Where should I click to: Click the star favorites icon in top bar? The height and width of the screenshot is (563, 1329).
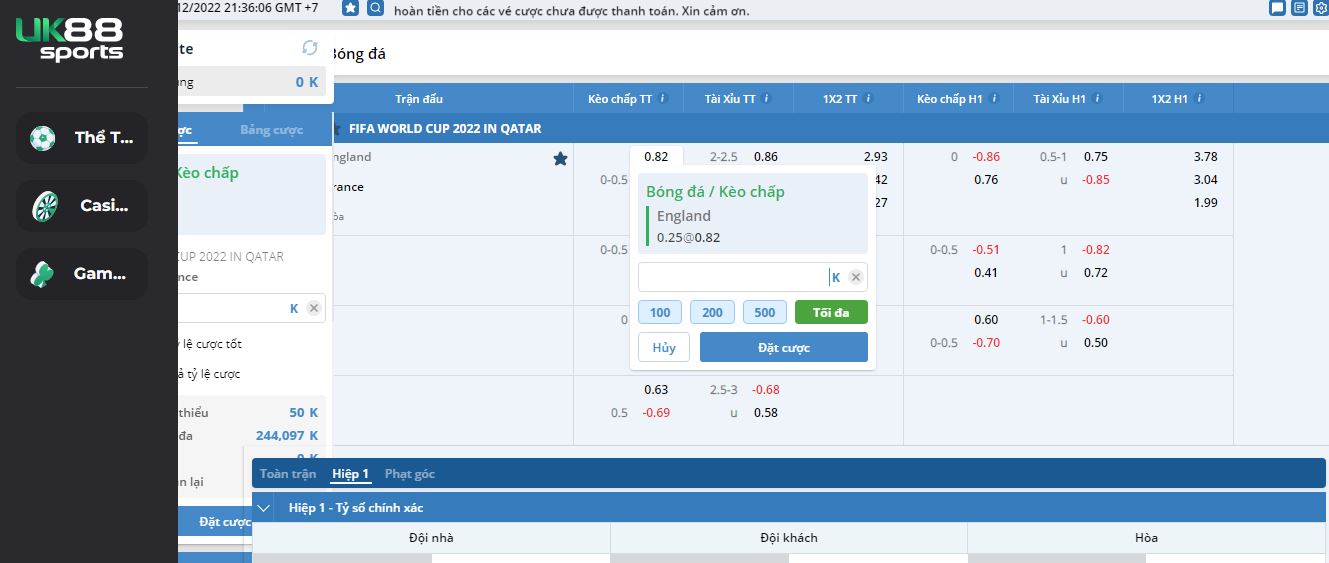[x=350, y=8]
